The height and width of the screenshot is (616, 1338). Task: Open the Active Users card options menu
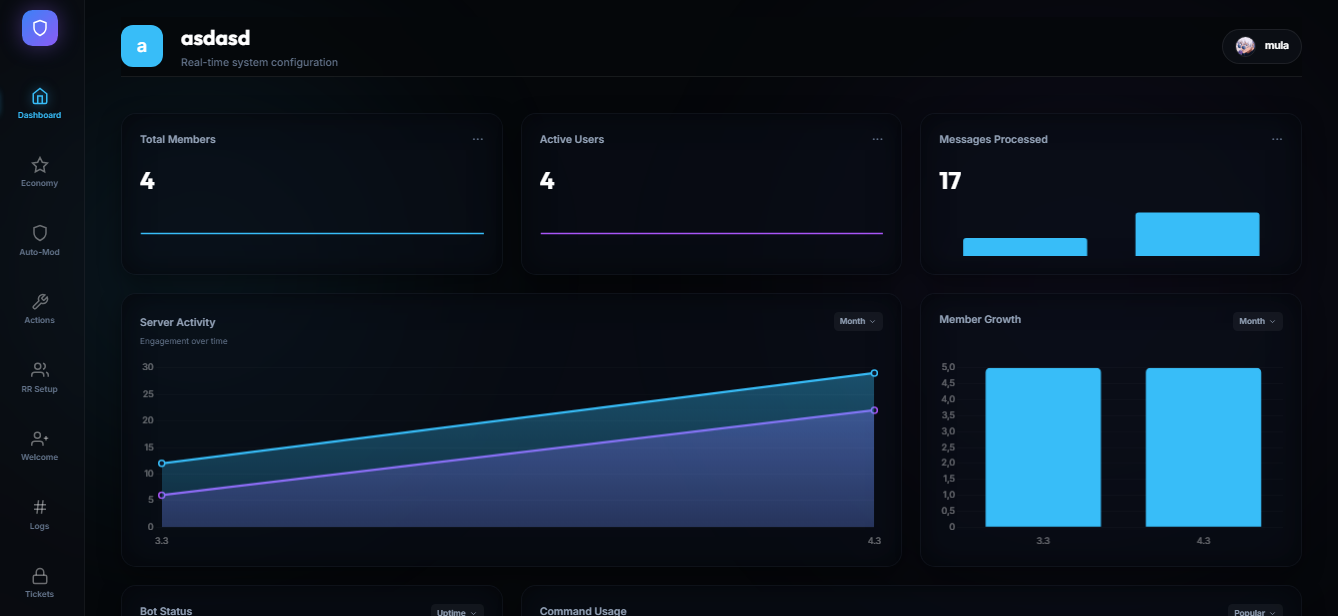point(877,139)
